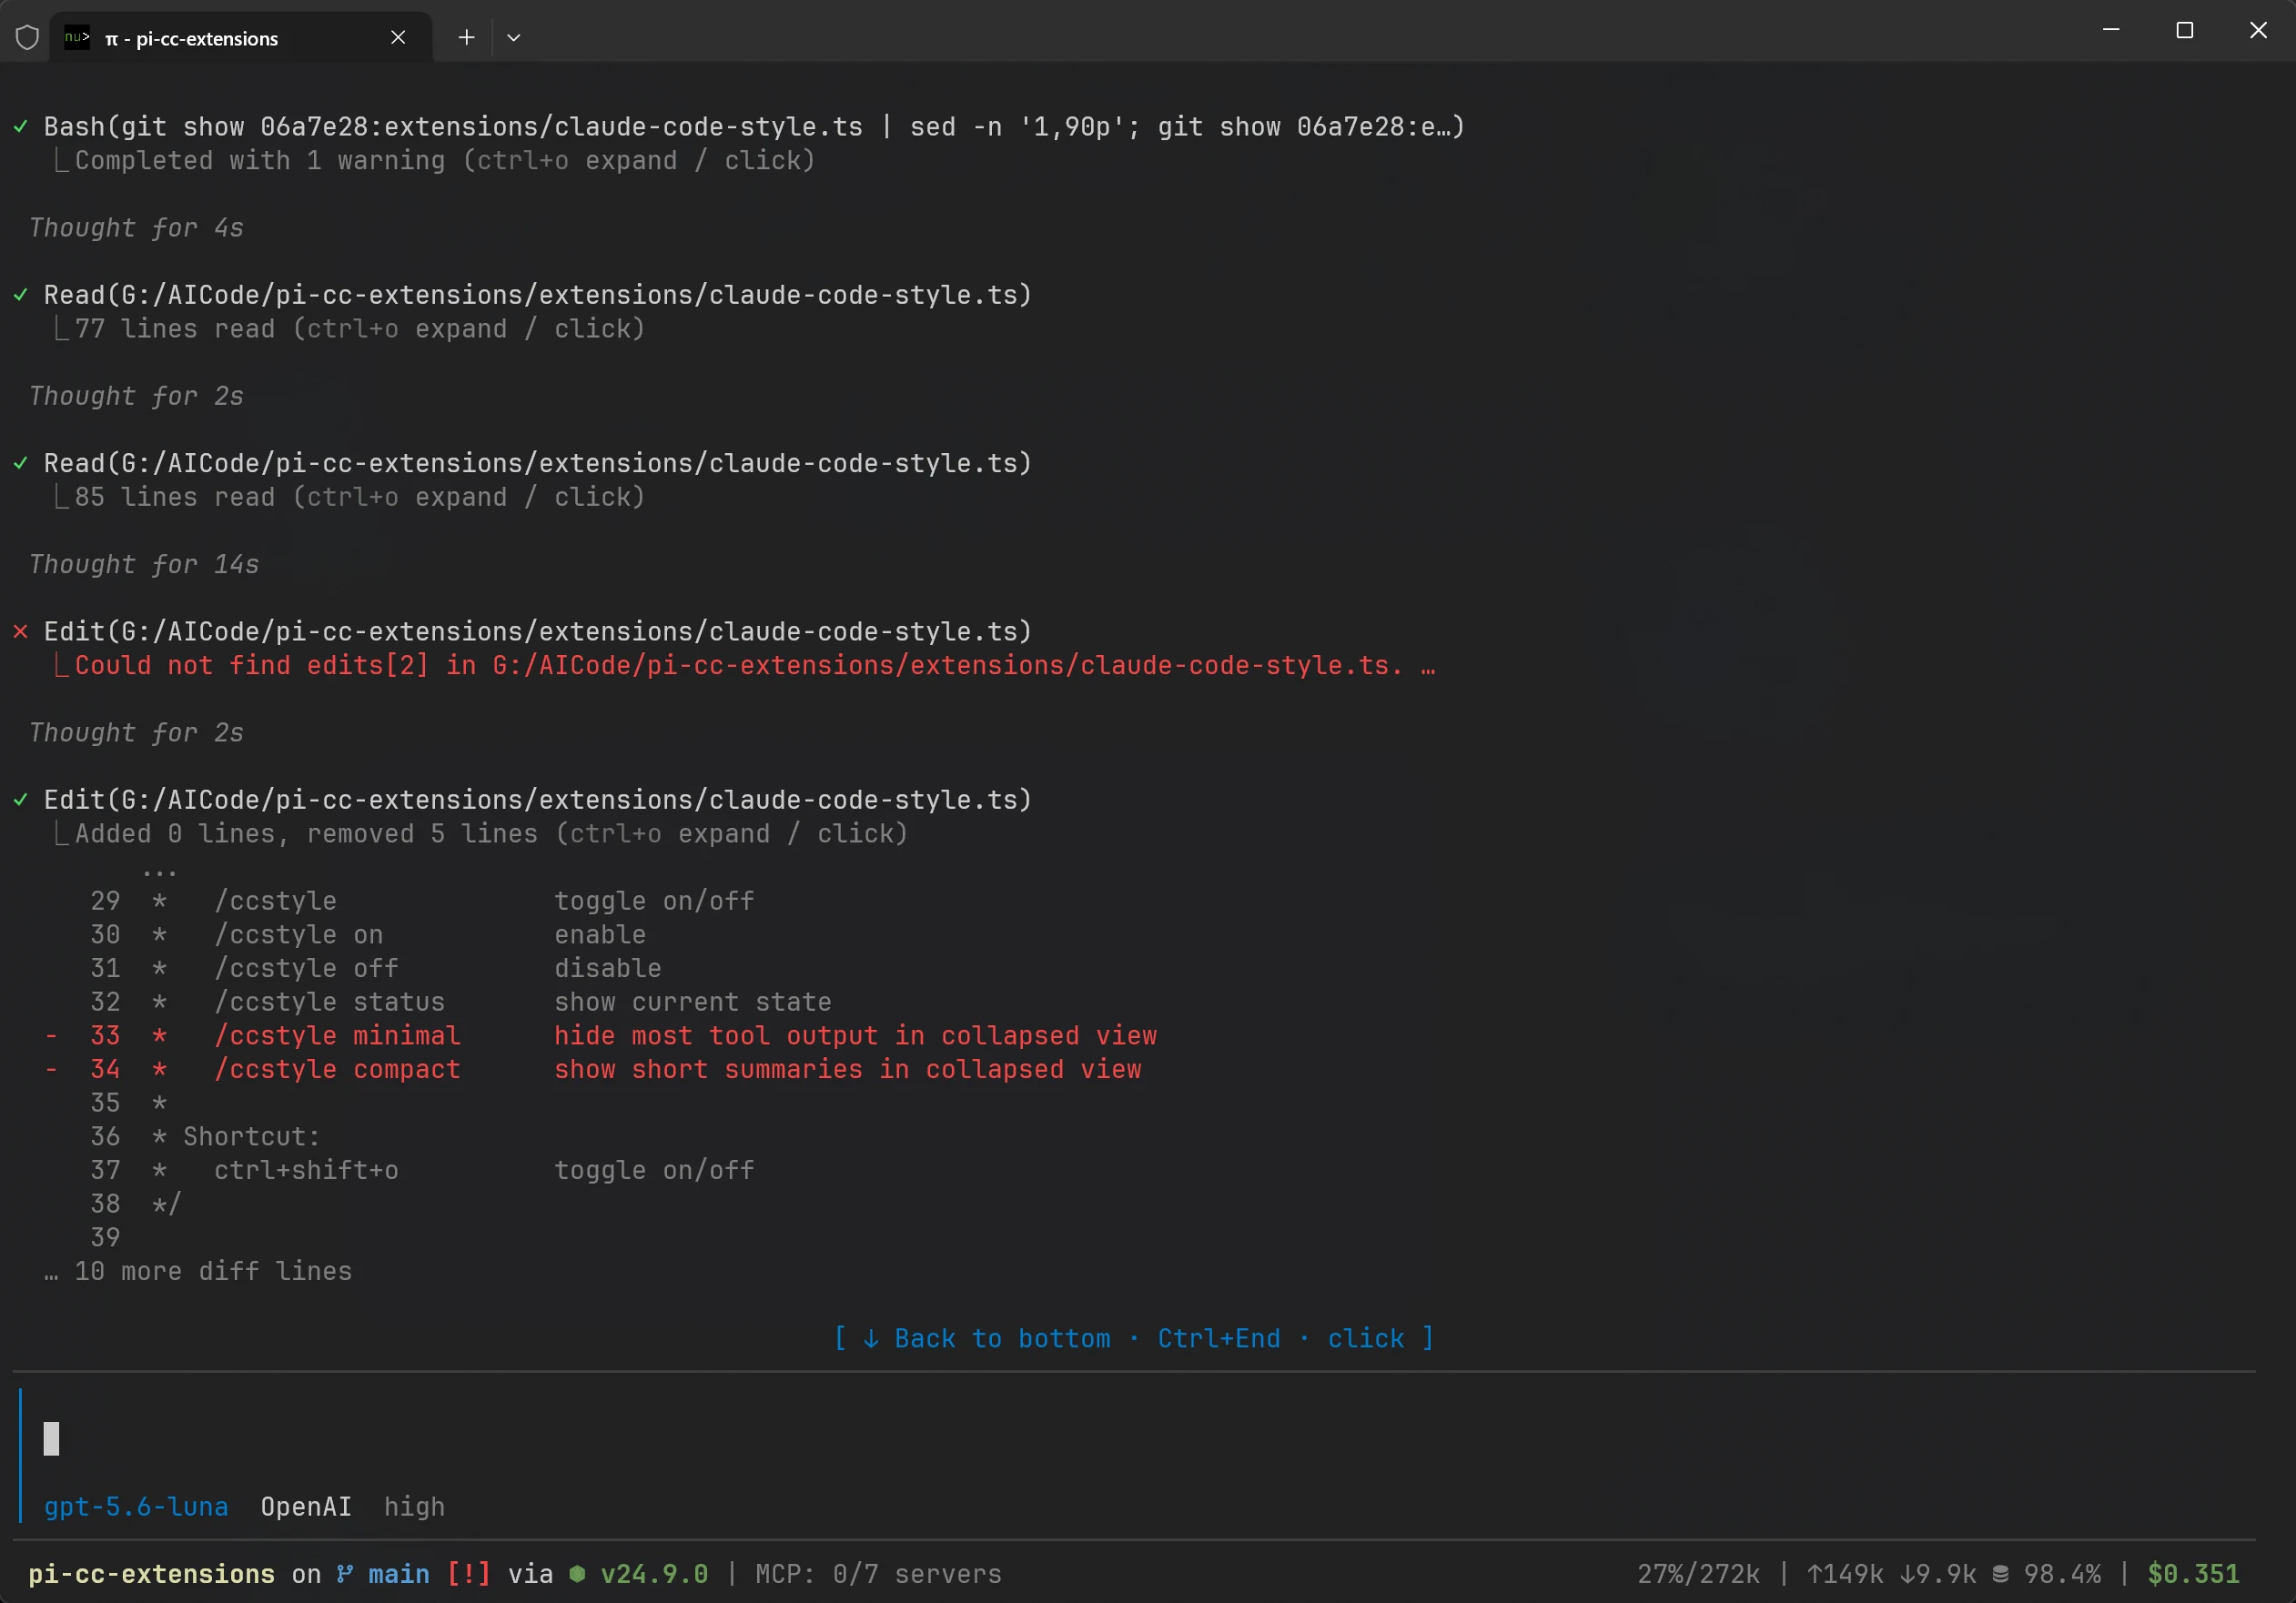Viewport: 2296px width, 1603px height.
Task: Click the ↑149k input tokens value
Action: (x=1845, y=1574)
